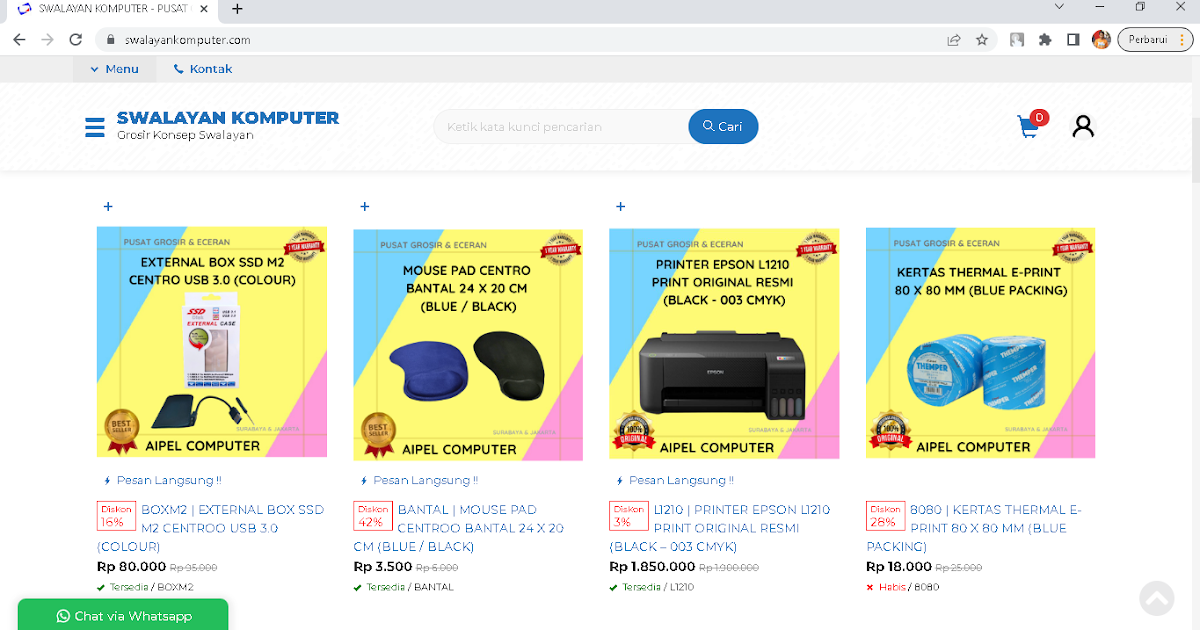This screenshot has height=630, width=1200.
Task: Click the phone icon next to Kontak
Action: tap(177, 68)
